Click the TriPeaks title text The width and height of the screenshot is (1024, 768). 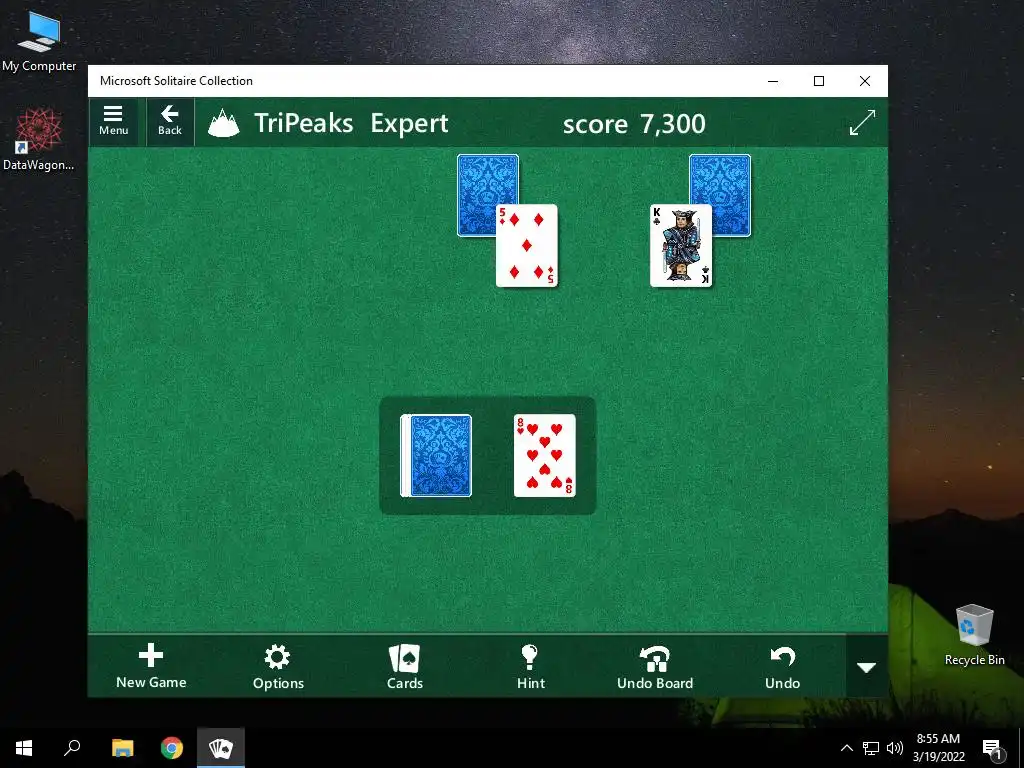pyautogui.click(x=304, y=123)
